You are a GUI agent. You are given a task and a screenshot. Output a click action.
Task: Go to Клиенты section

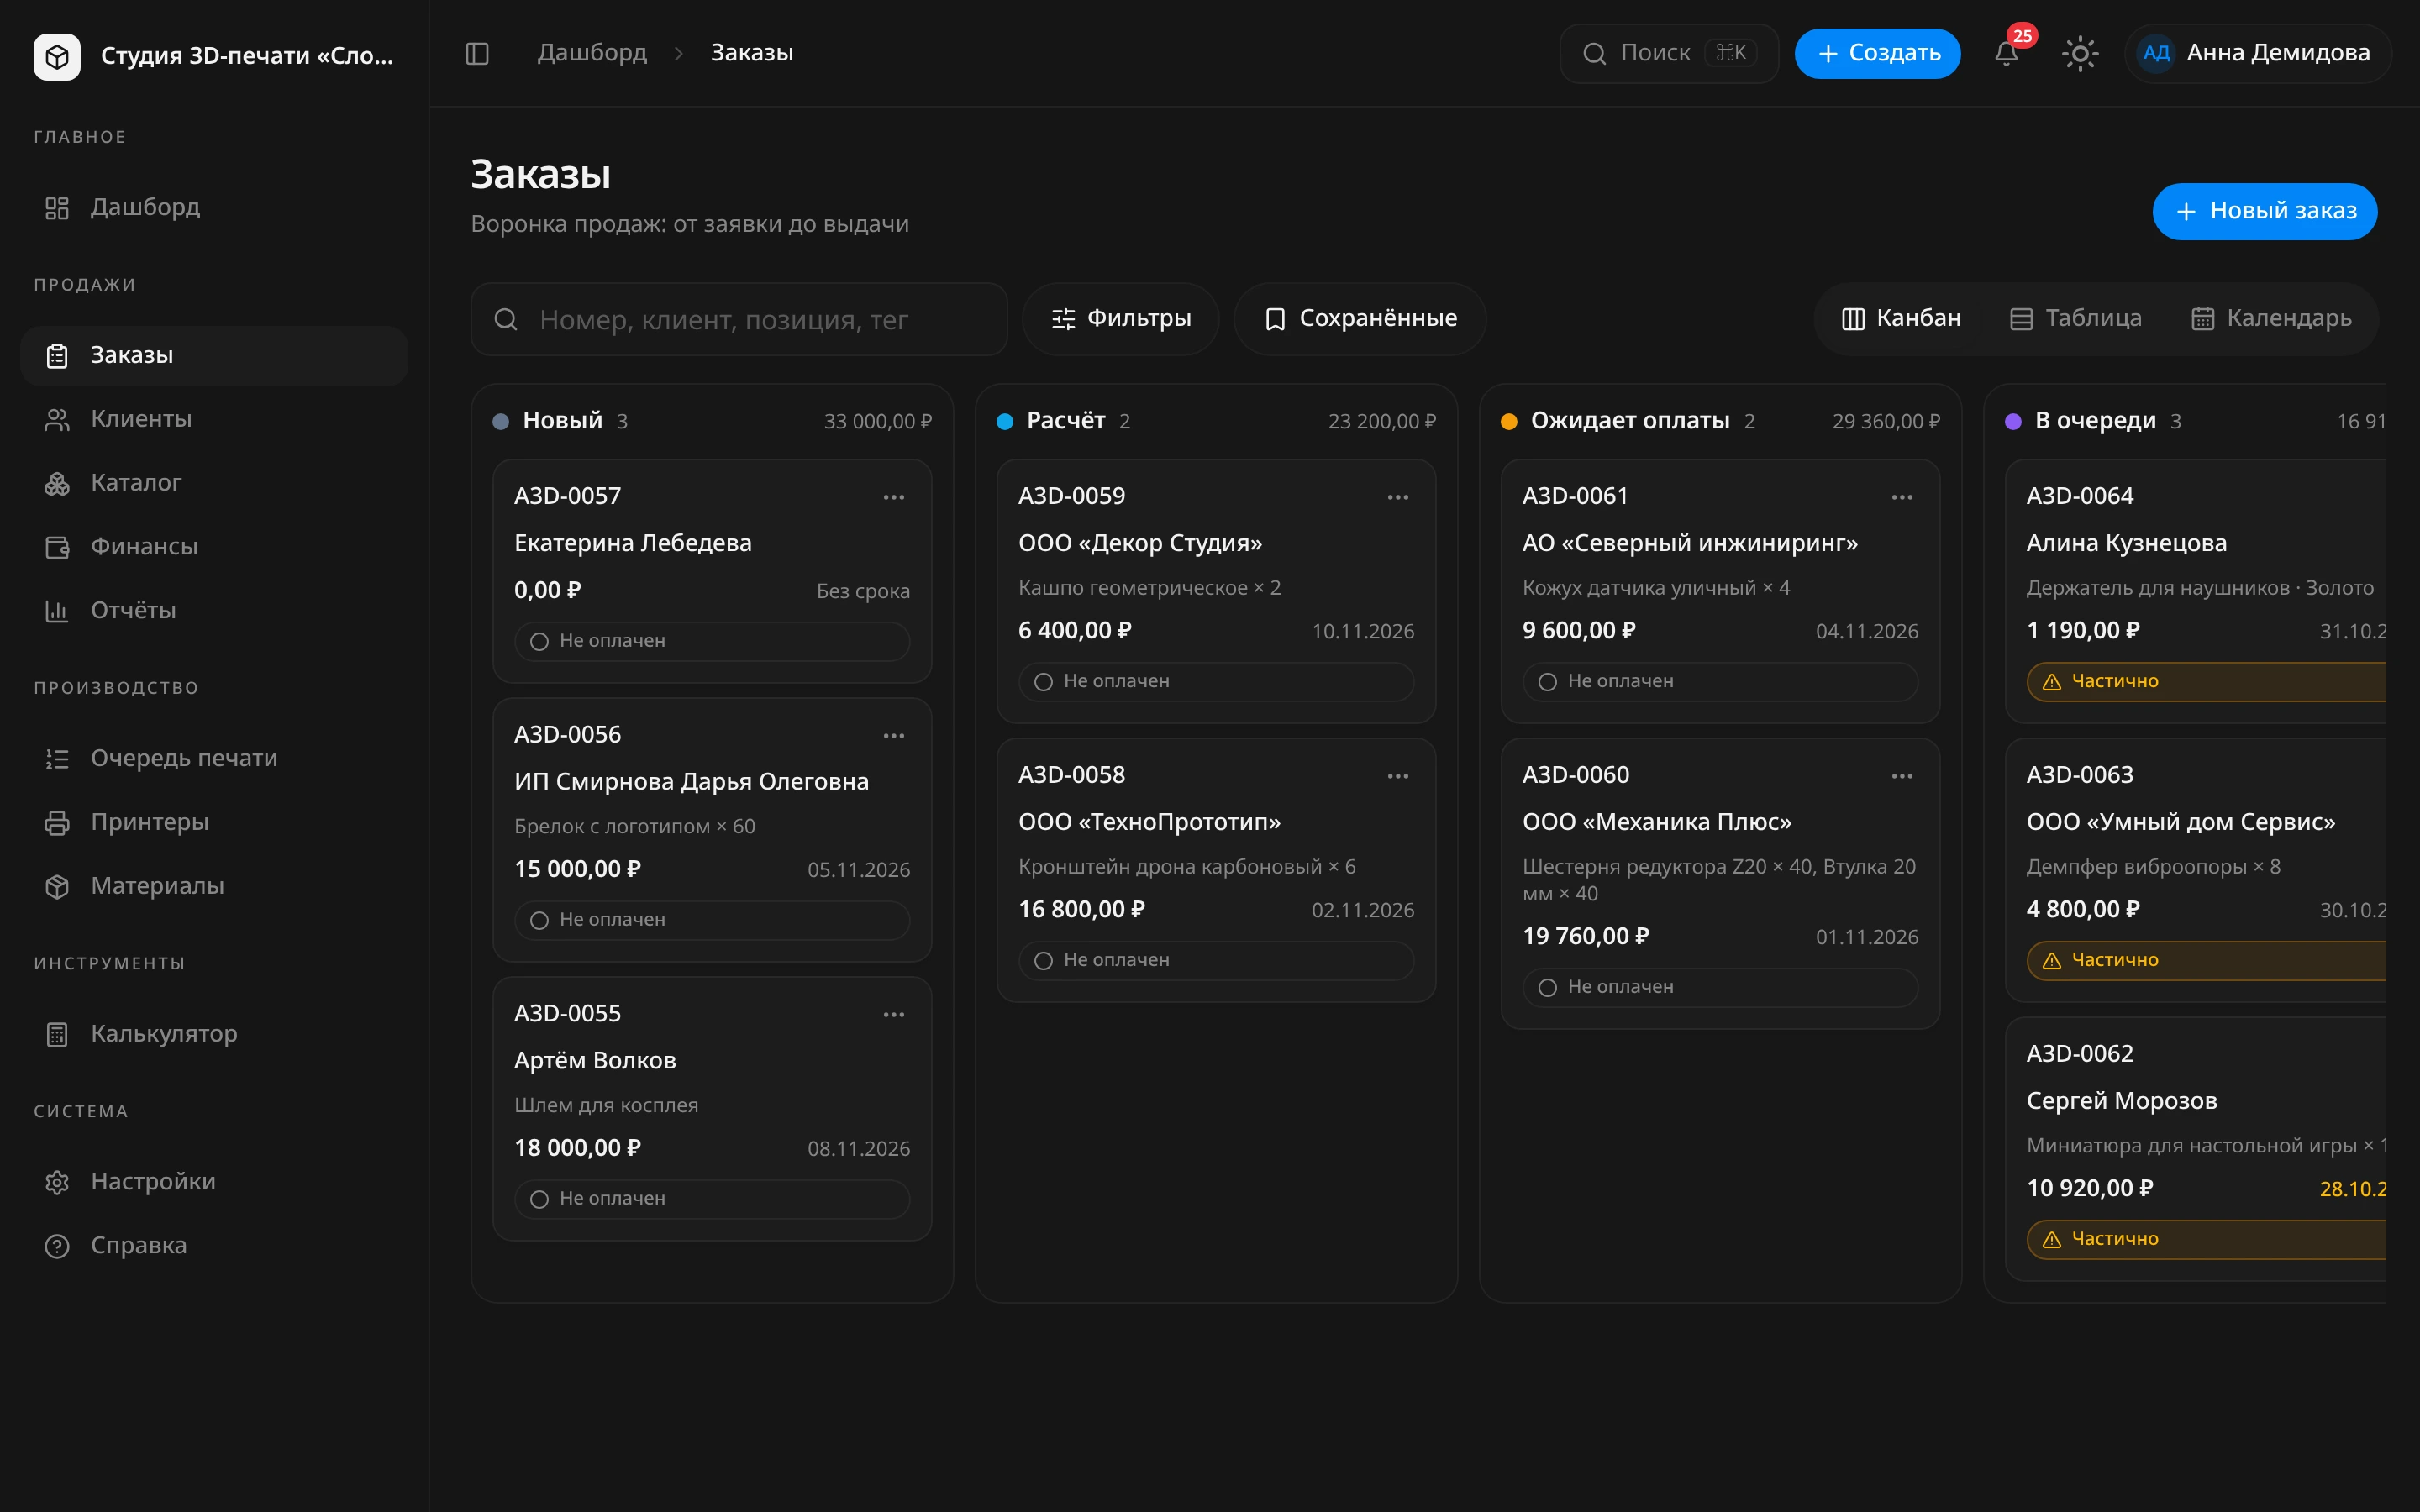coord(214,419)
